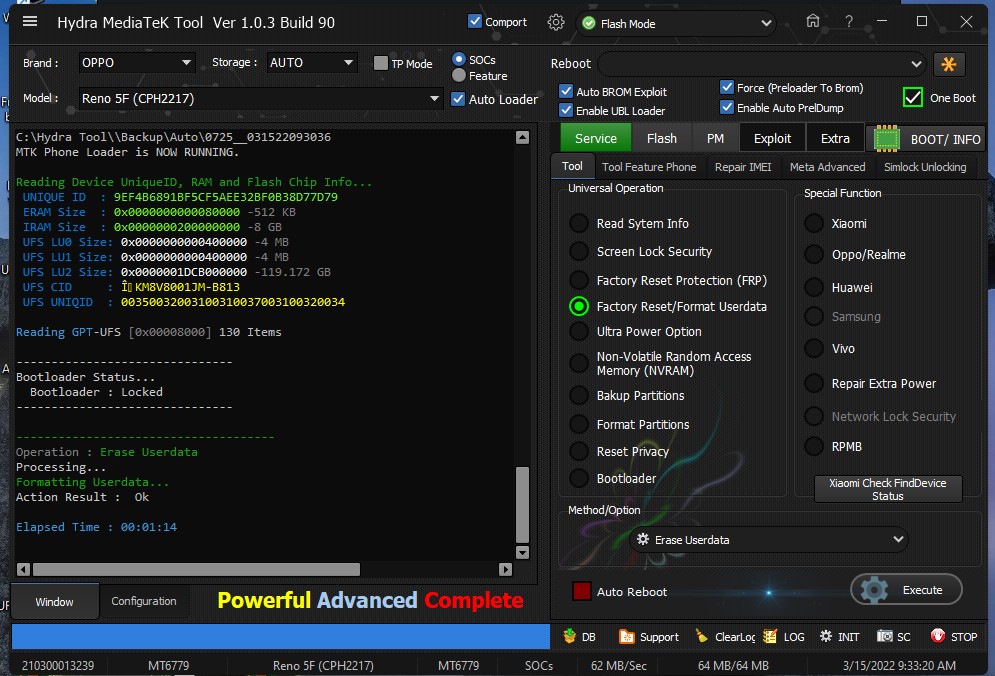Screen dimensions: 995x676
Task: Toggle Enable Auto PrelDump checkbox
Action: click(727, 107)
